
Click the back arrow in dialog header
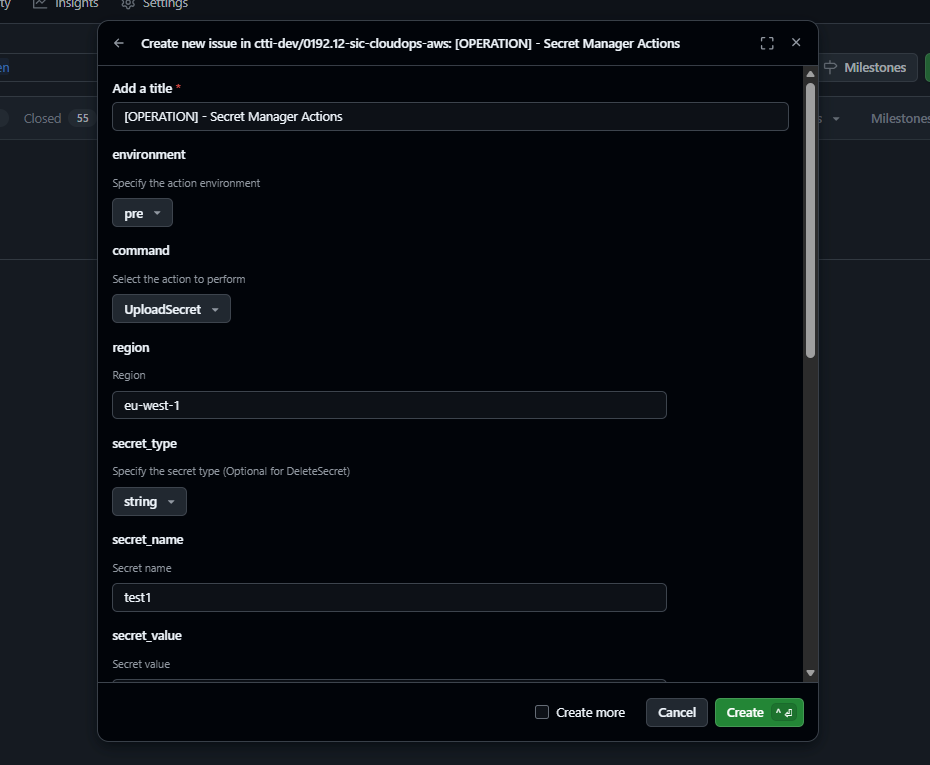119,43
